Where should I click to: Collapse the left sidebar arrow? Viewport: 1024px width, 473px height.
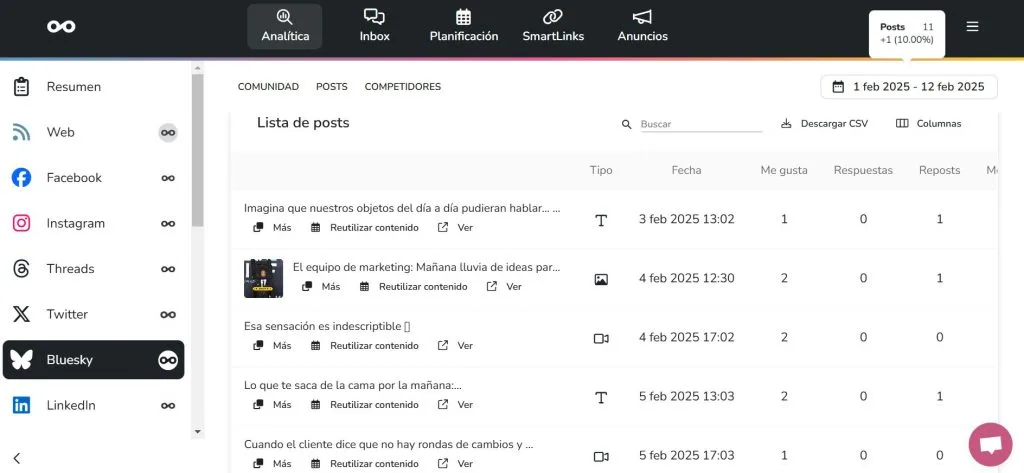click(17, 458)
